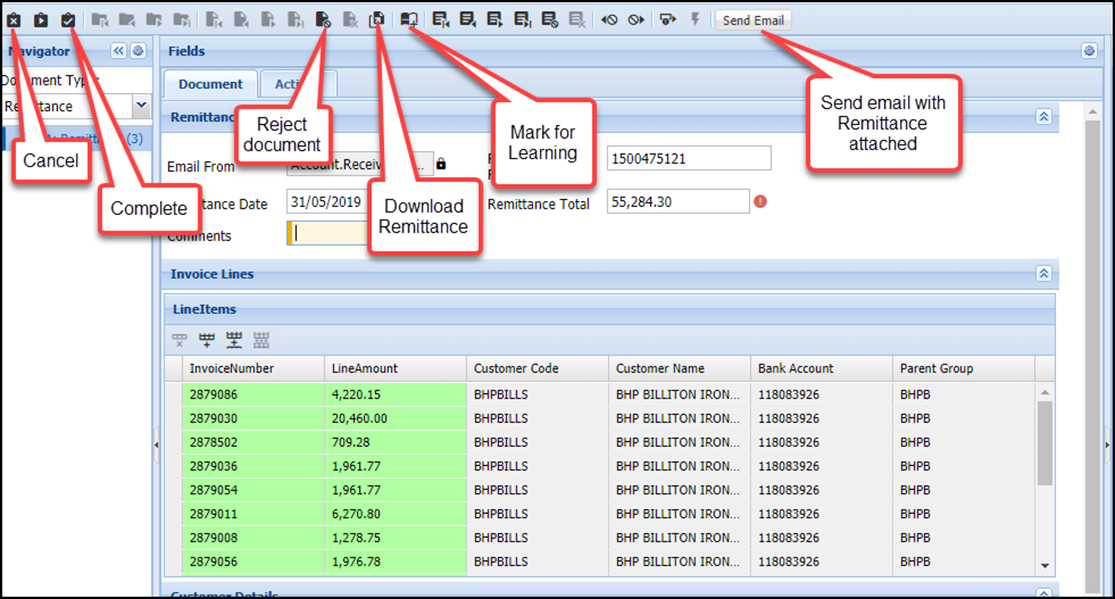Click the red error indicator beside Remittance Total

(761, 201)
